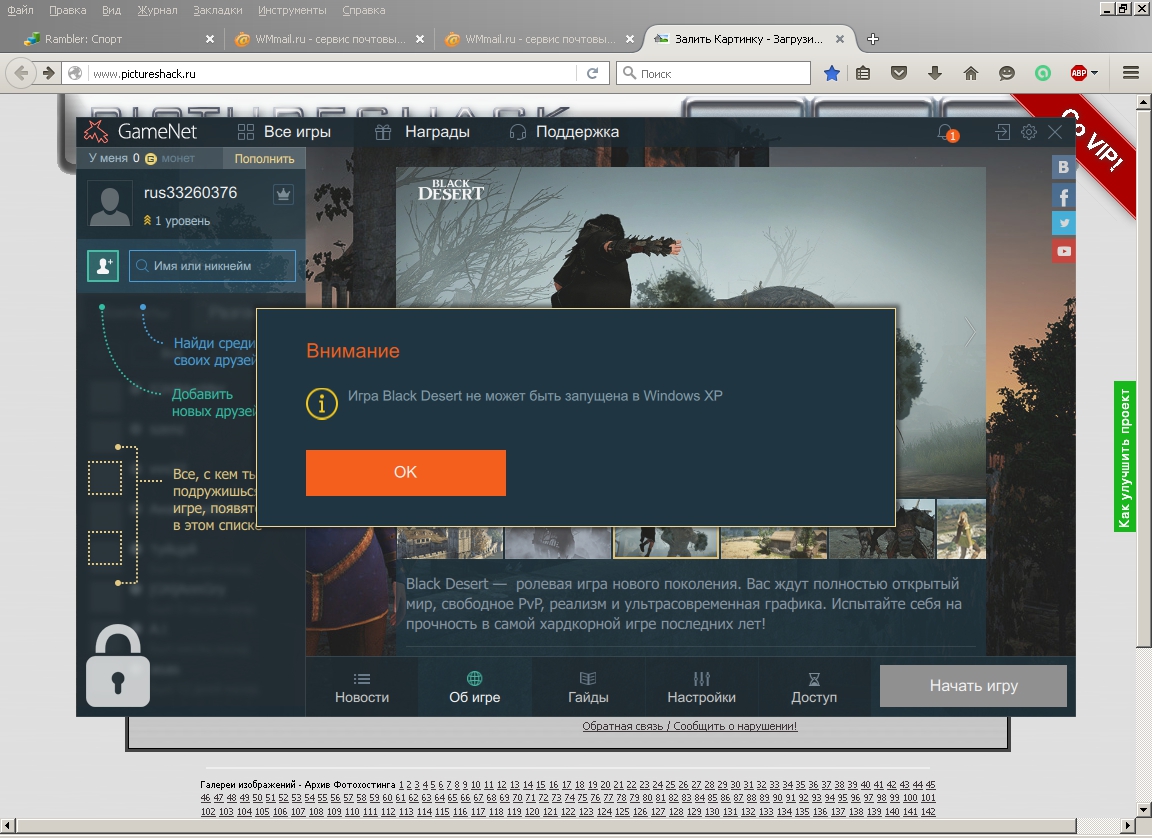Click the Пополнить button
The height and width of the screenshot is (838, 1152).
point(264,159)
